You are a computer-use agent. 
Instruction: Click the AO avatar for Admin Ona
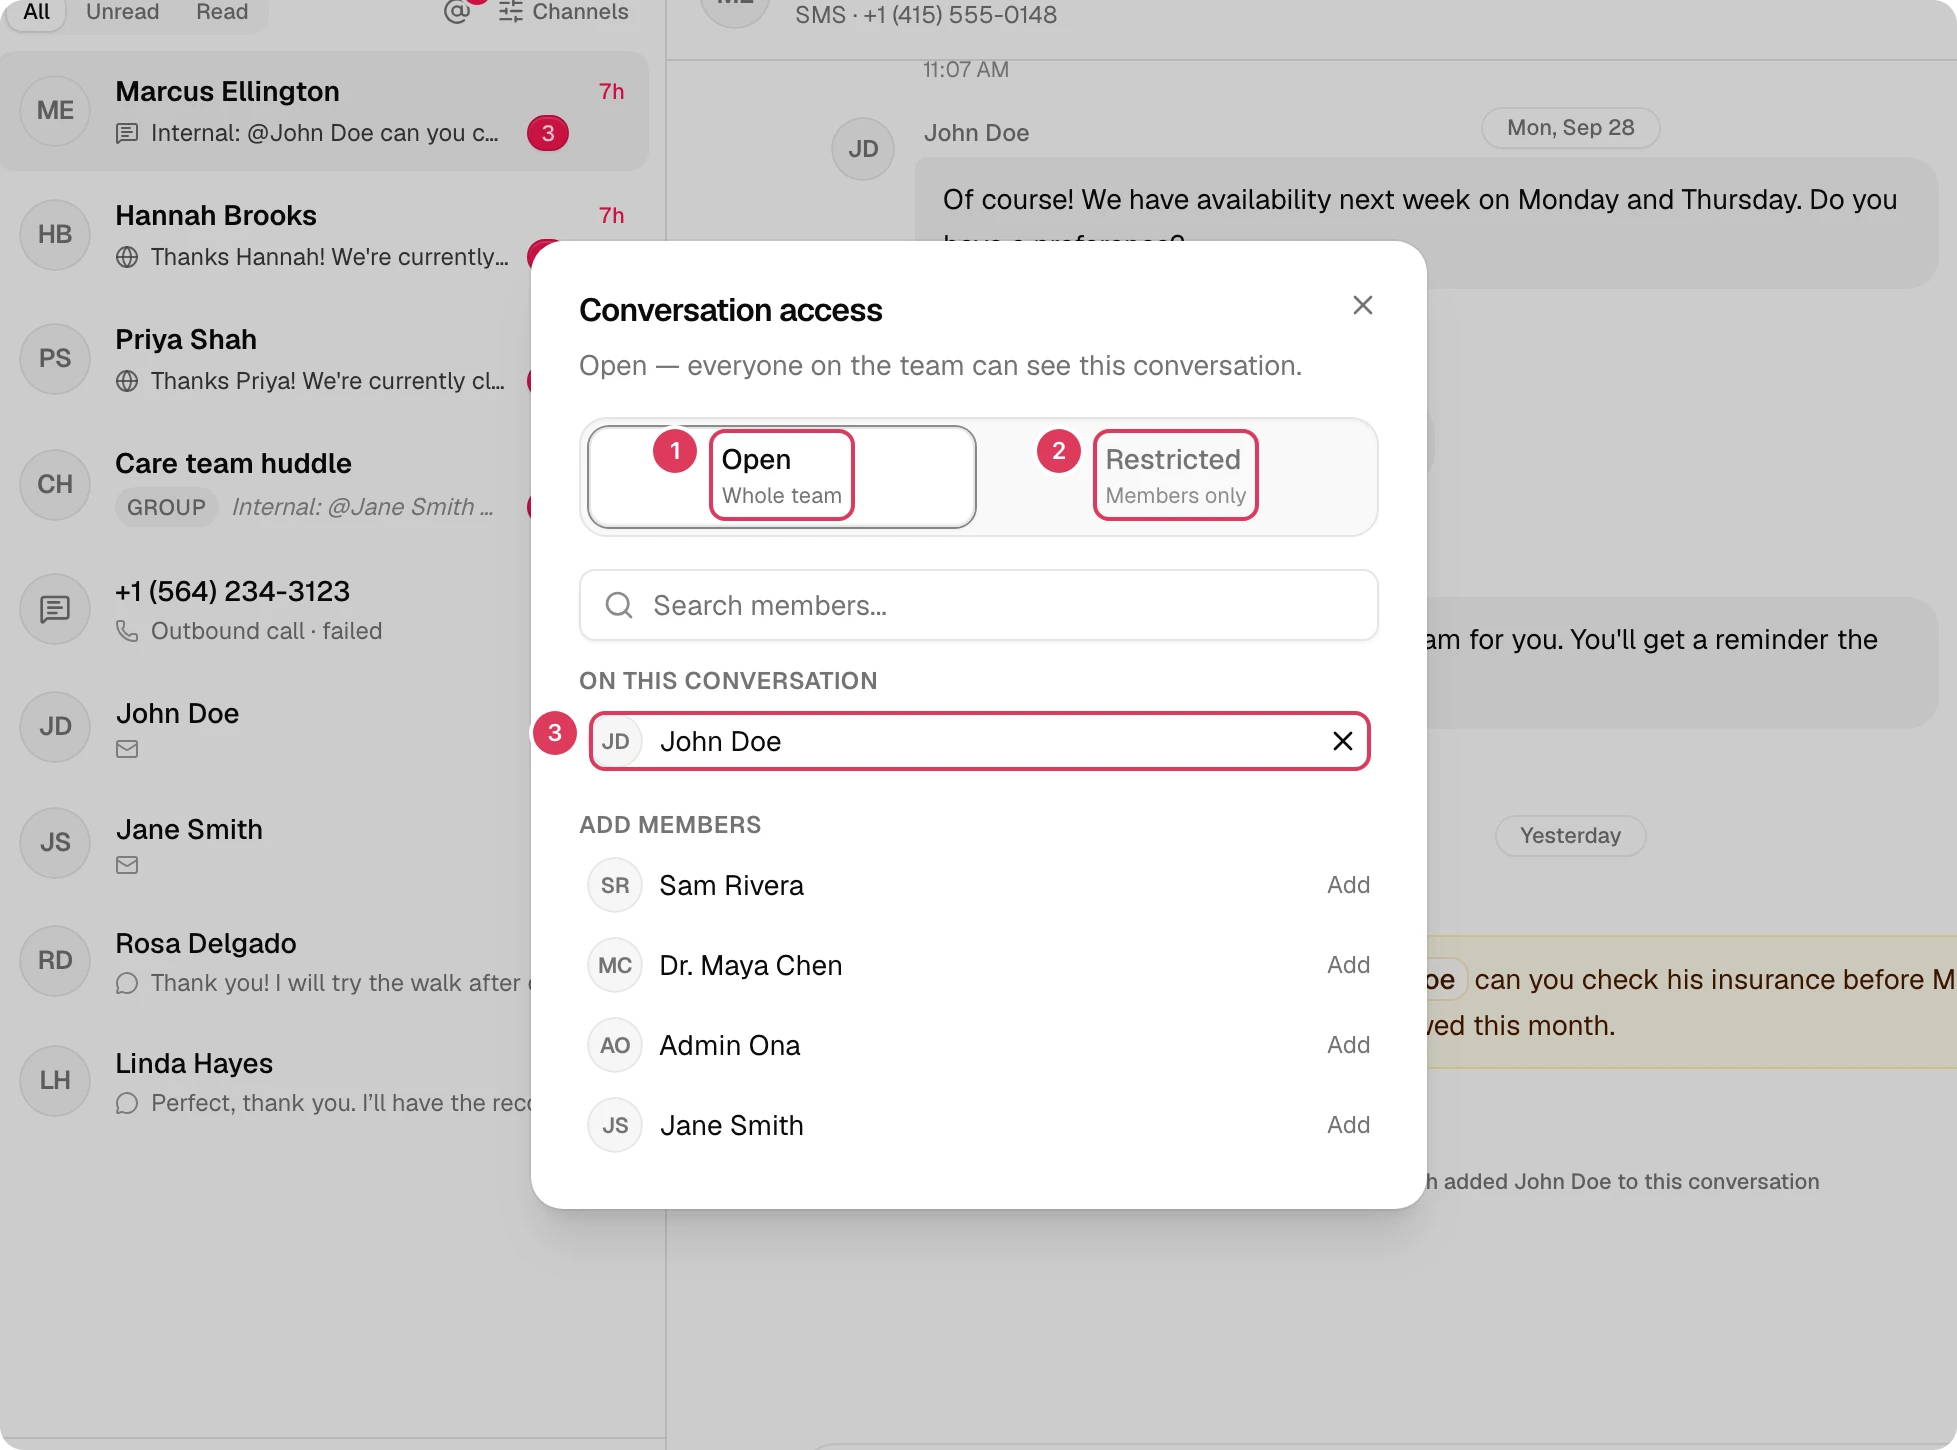point(615,1045)
